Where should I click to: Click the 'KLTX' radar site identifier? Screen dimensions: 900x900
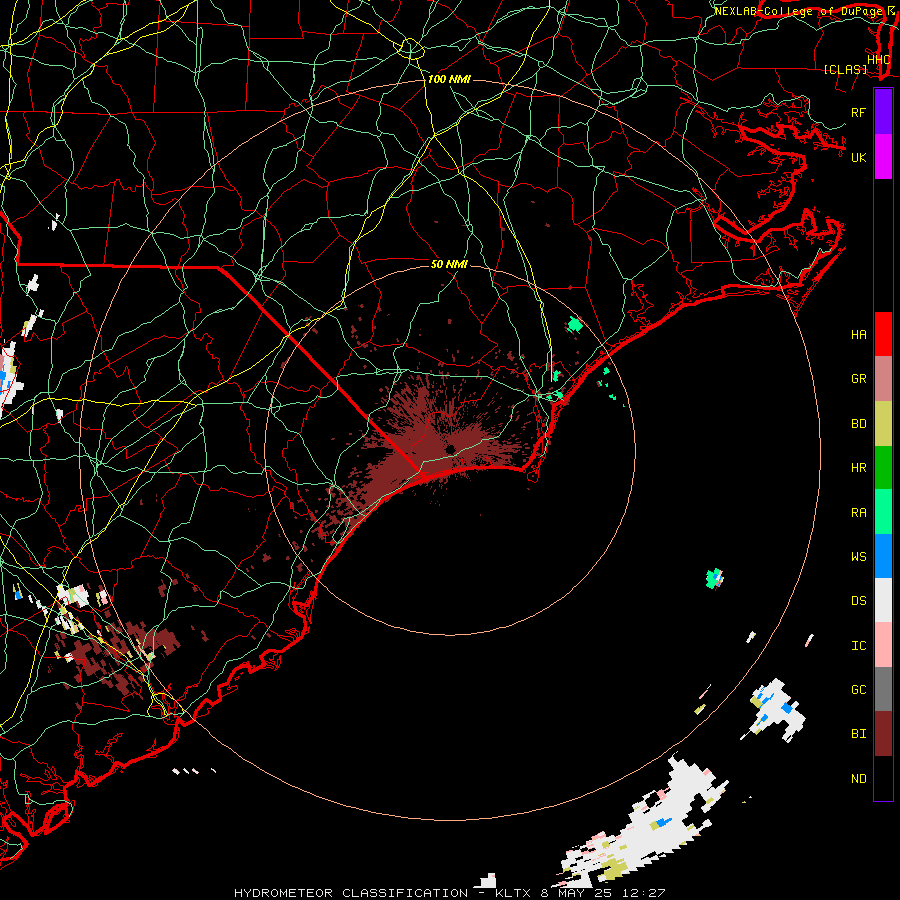[x=514, y=893]
